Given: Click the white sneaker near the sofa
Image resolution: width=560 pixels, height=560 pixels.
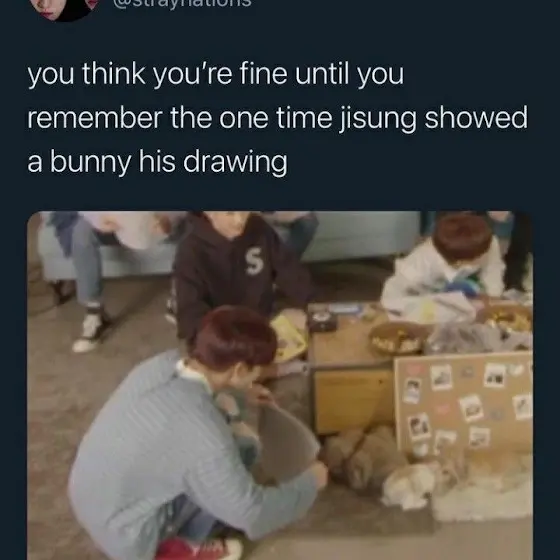Looking at the screenshot, I should point(87,332).
